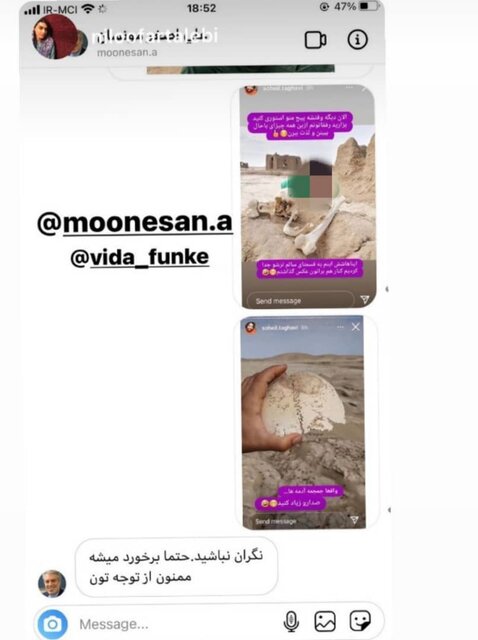Close the shared story with X
This screenshot has width=478, height=640.
click(x=356, y=327)
